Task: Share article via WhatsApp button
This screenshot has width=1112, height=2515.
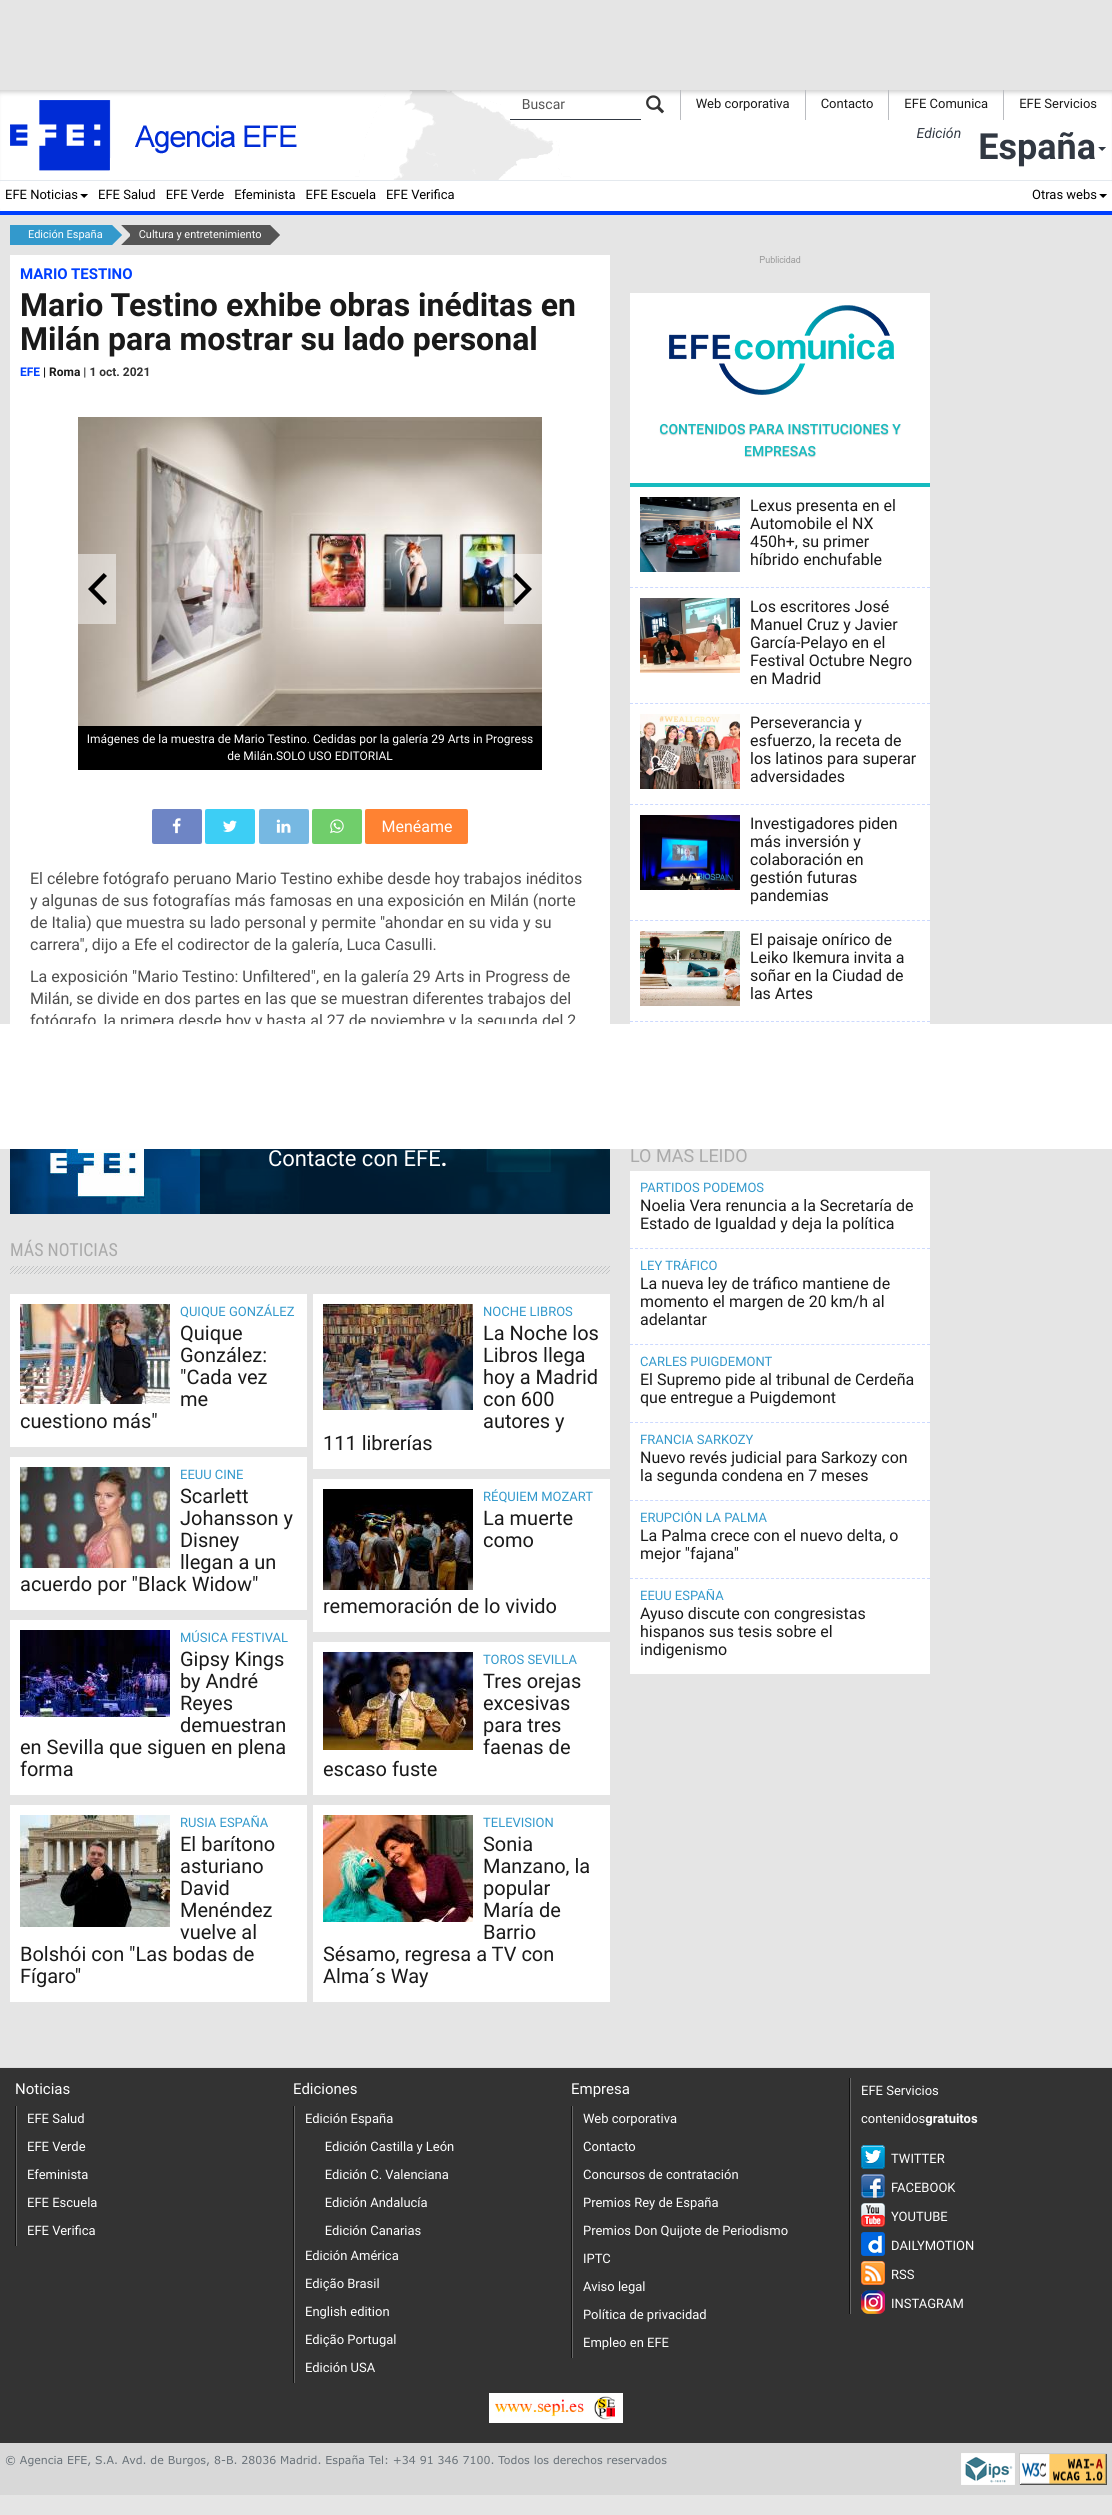Action: pyautogui.click(x=337, y=826)
